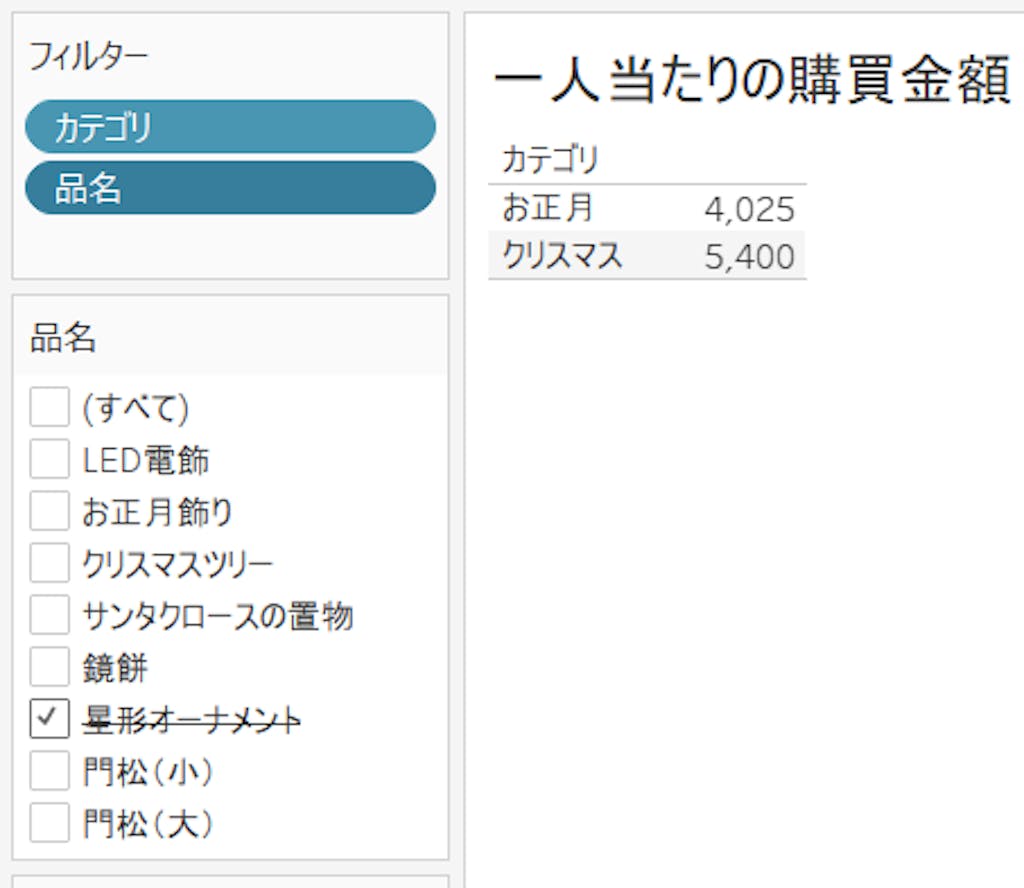The image size is (1024, 888).
Task: Tick the お正月飾り checkbox
Action: (x=49, y=511)
